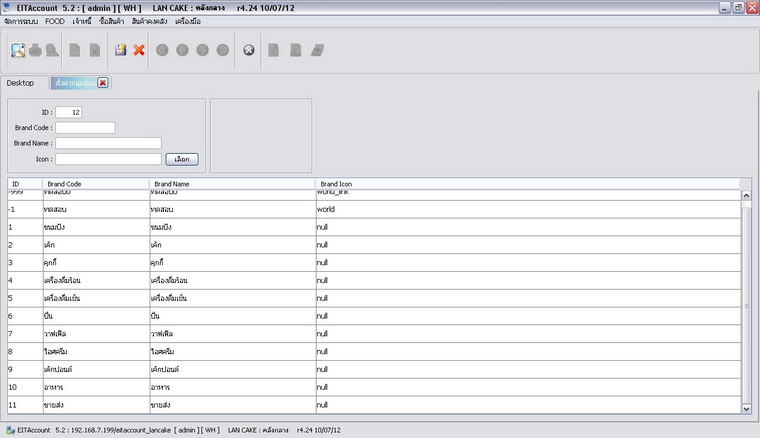
Task: Click the grayed document with pencil icon
Action: (x=296, y=50)
